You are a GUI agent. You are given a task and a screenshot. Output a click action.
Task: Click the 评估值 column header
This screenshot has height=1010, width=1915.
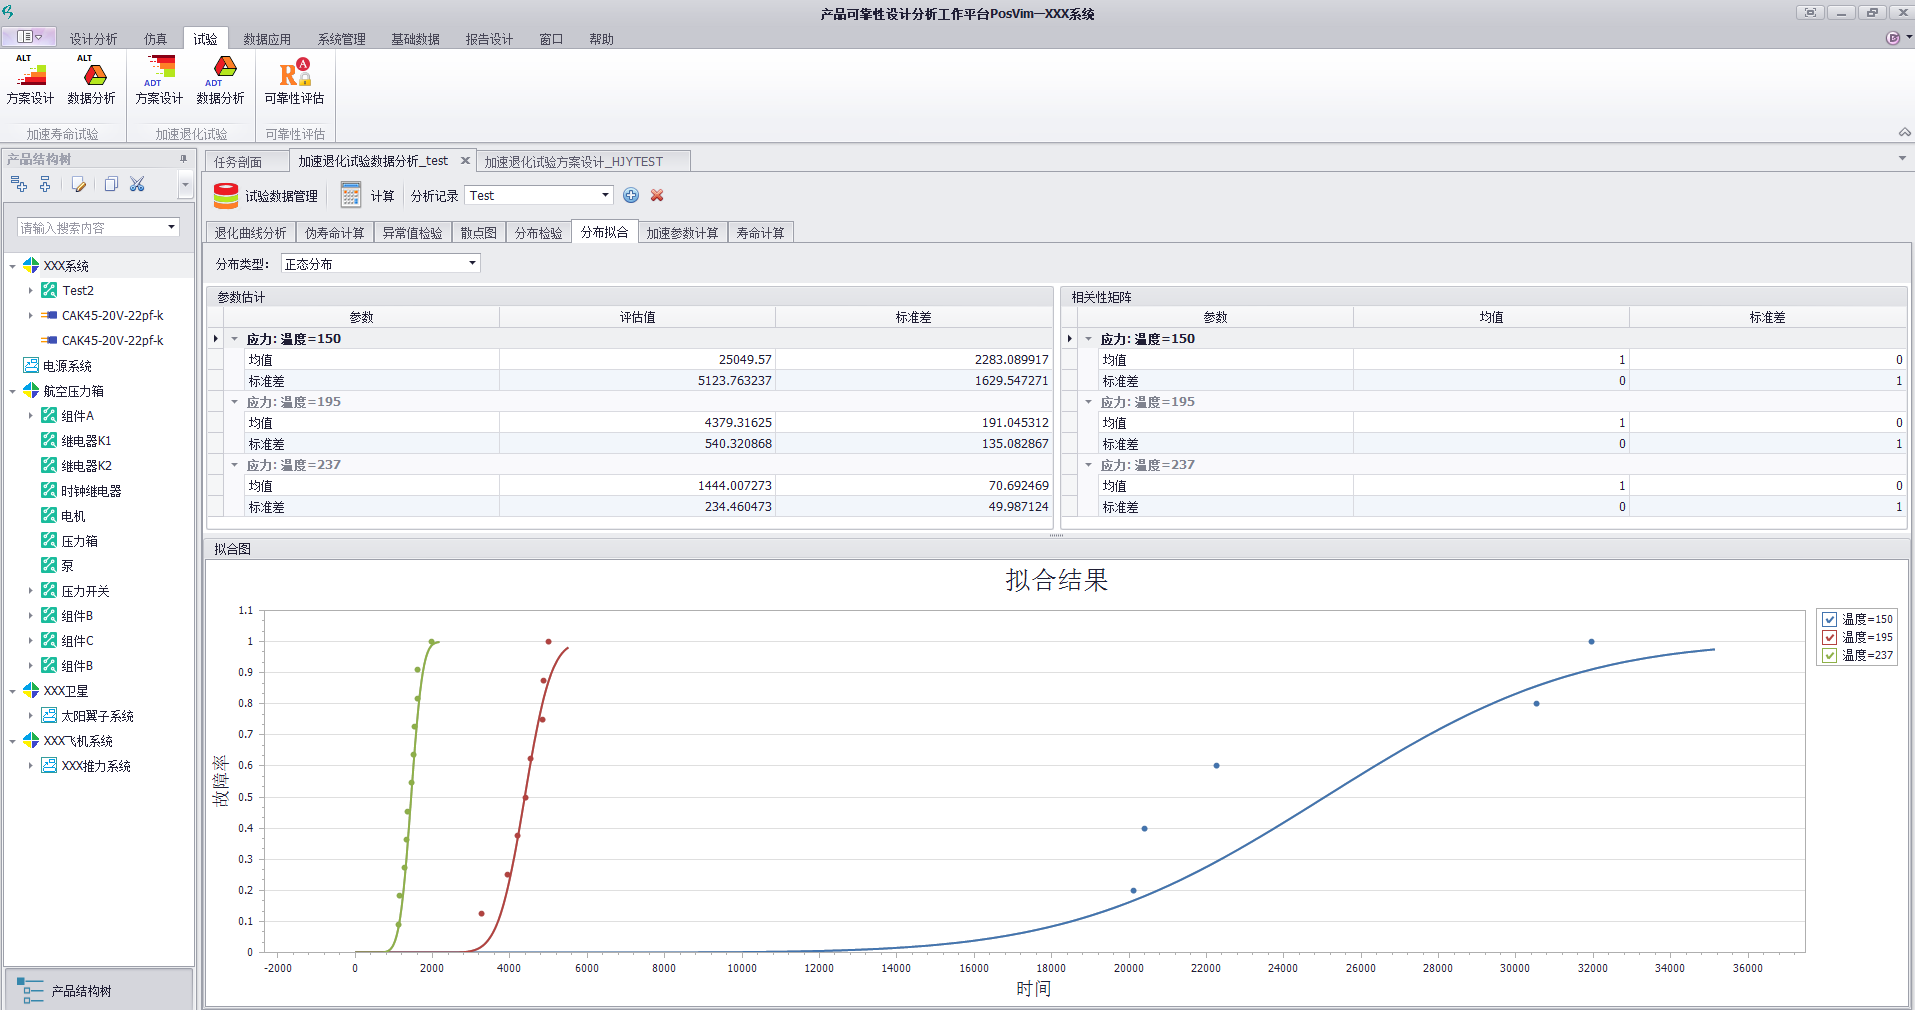637,317
